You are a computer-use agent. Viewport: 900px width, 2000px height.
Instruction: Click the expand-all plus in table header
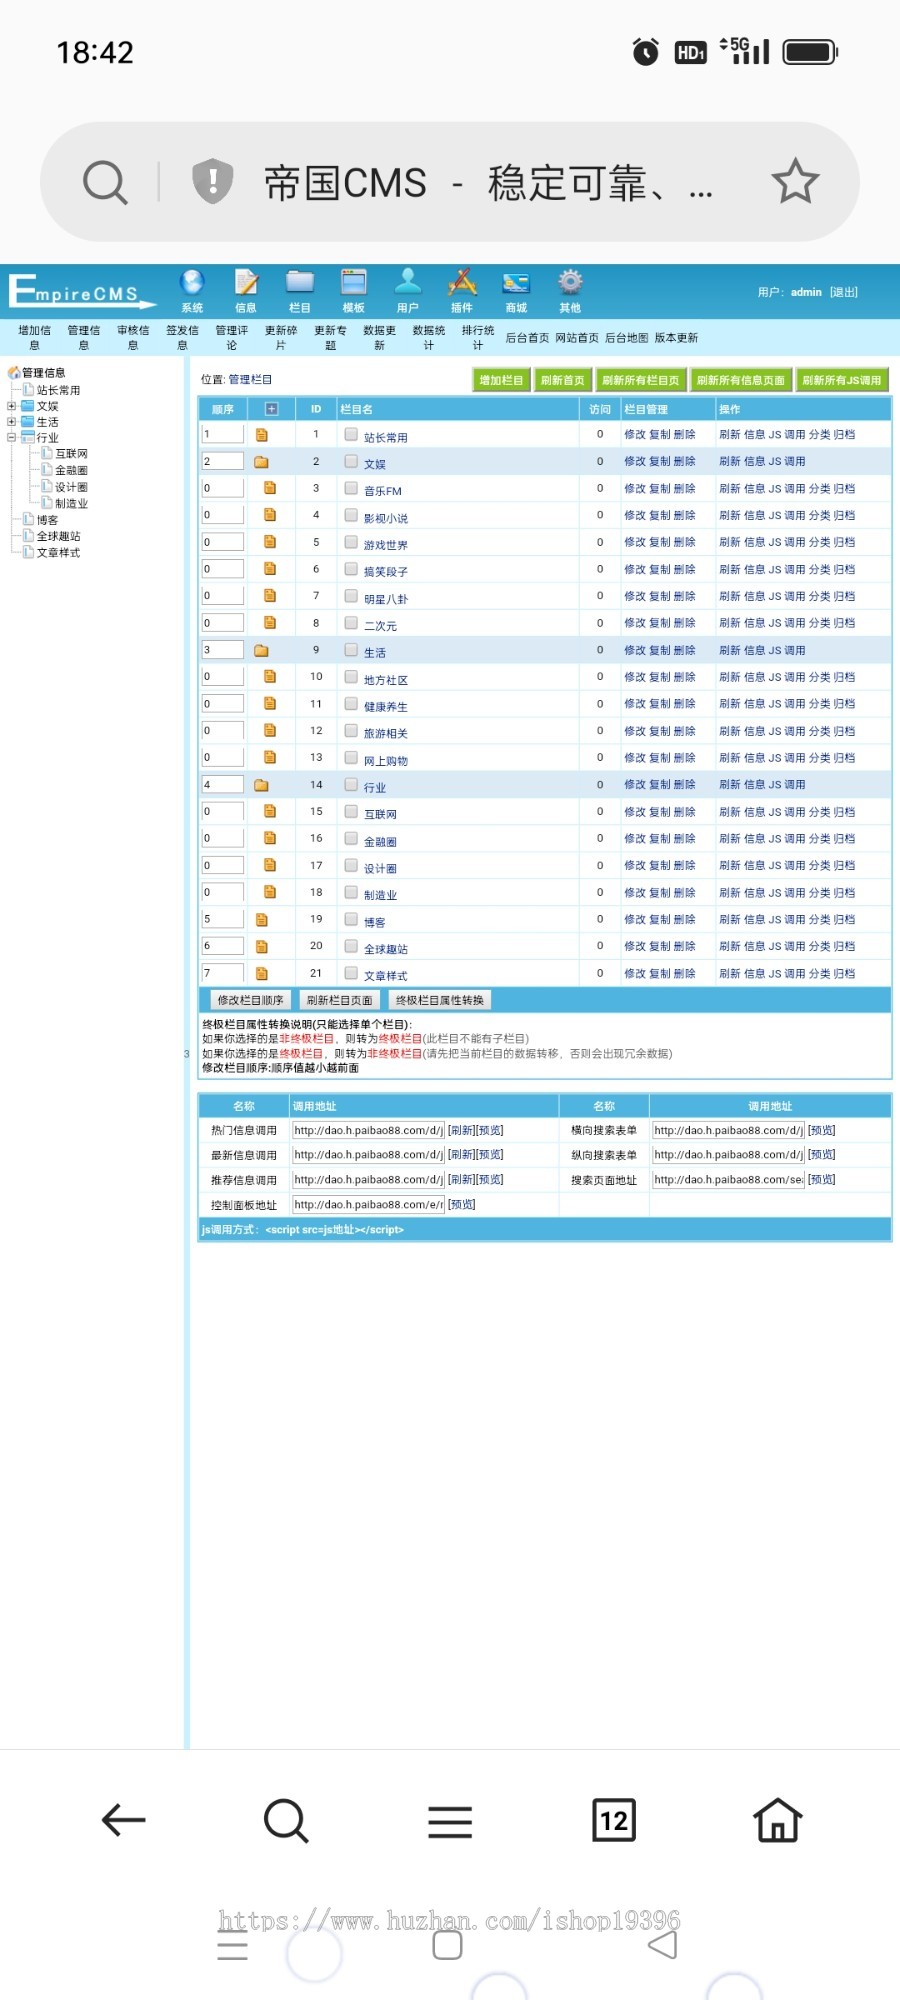point(271,409)
